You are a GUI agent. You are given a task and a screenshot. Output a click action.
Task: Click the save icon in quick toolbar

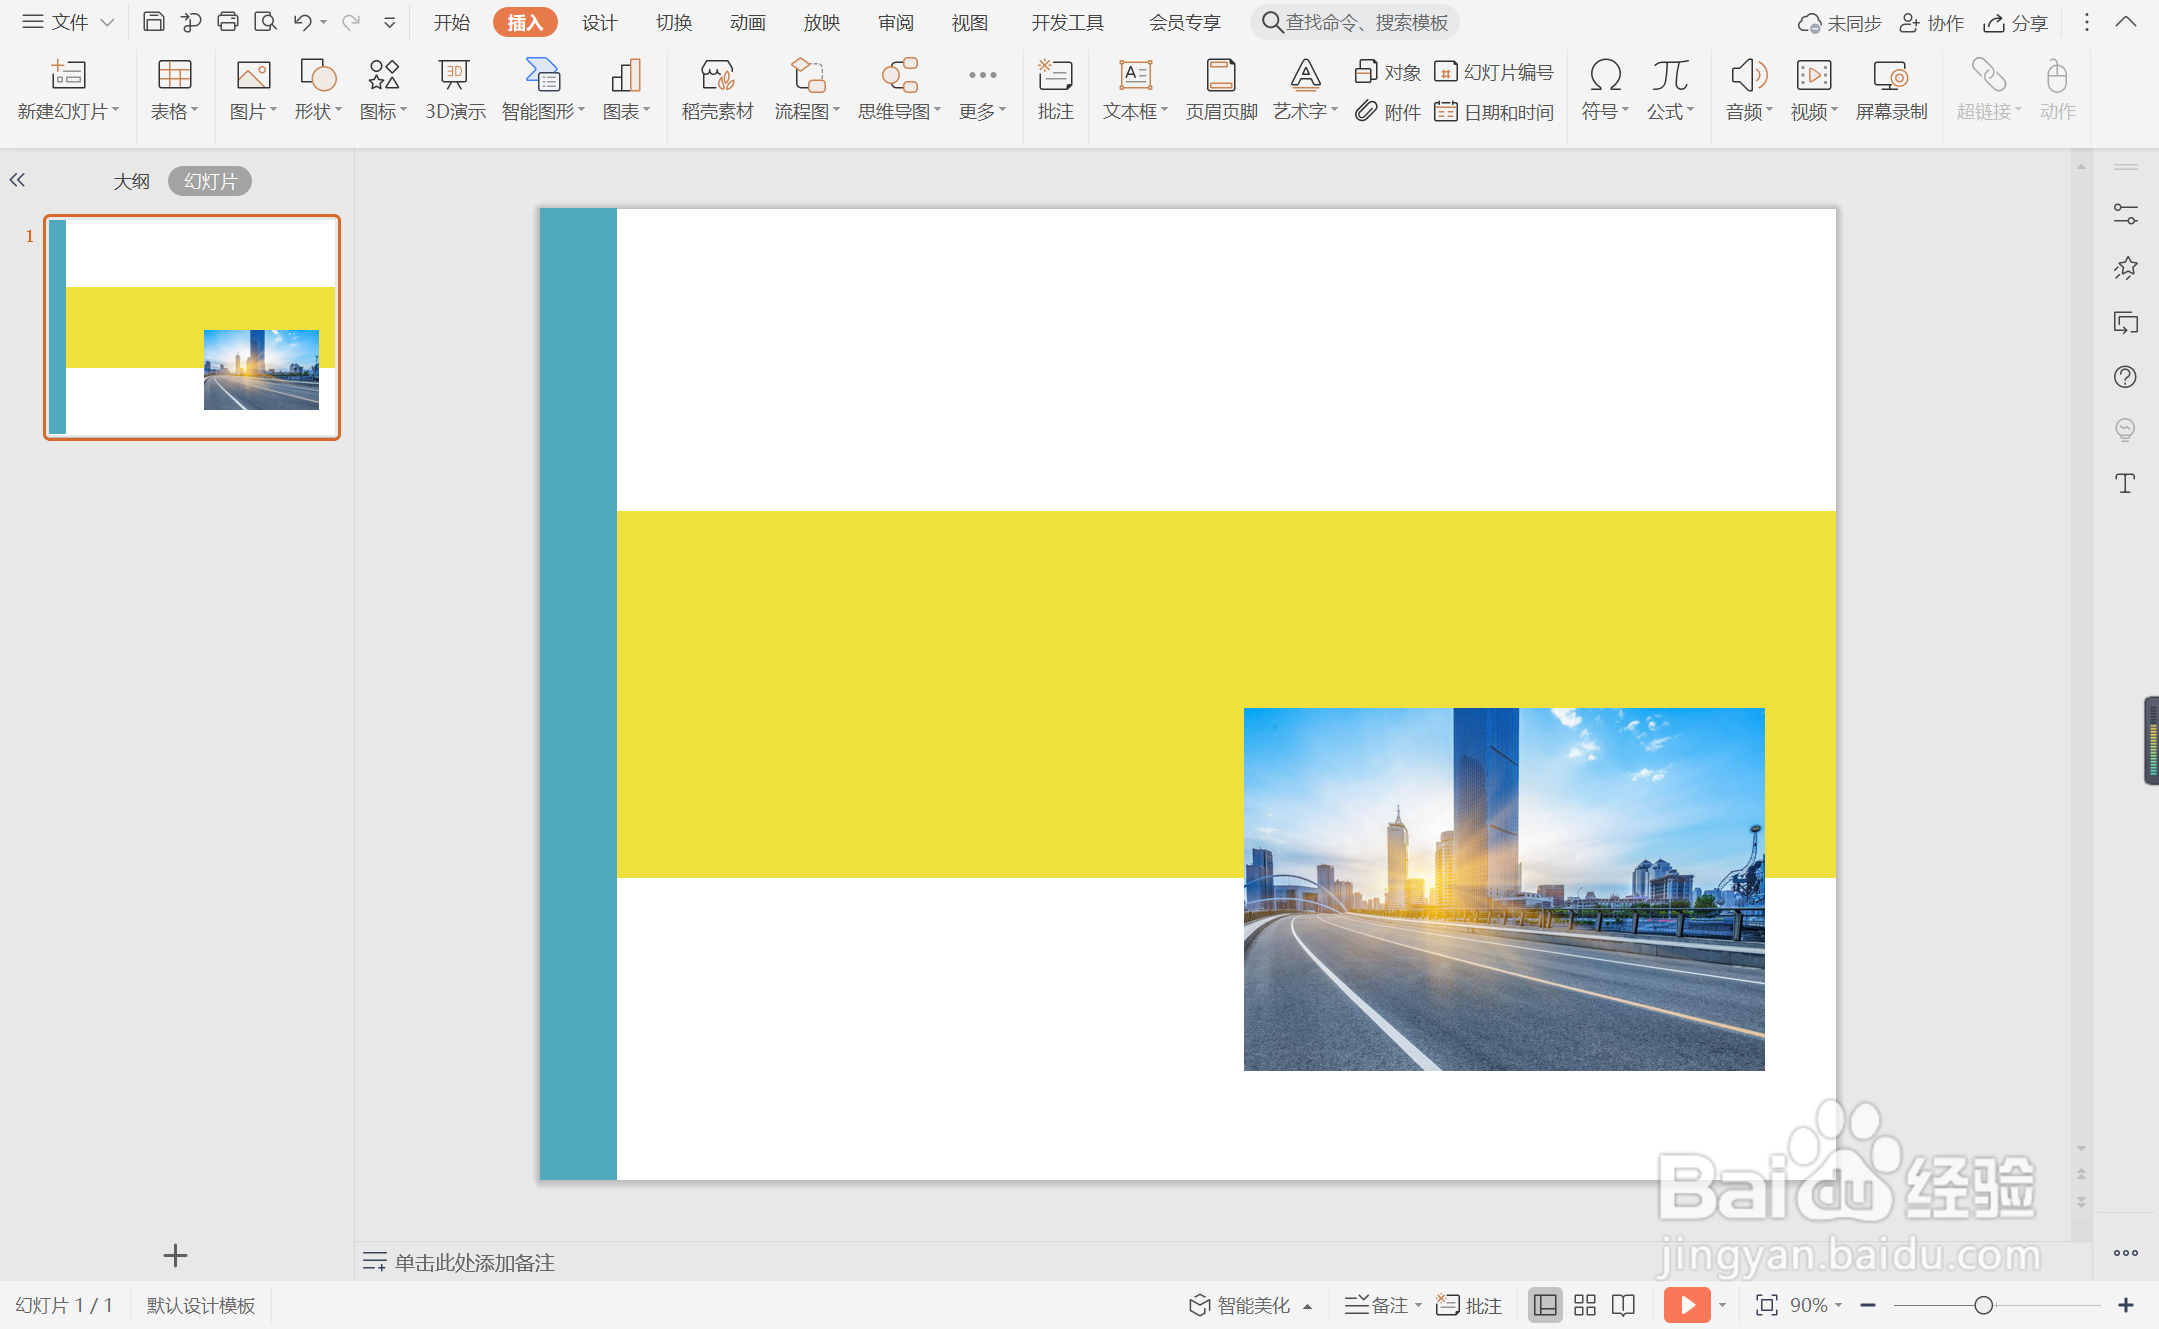pos(153,22)
